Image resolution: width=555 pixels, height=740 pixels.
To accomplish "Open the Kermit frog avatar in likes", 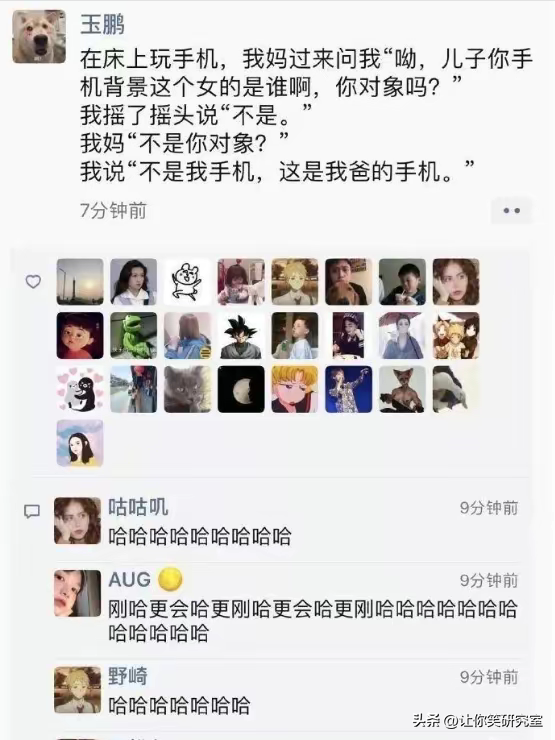I will pyautogui.click(x=134, y=336).
